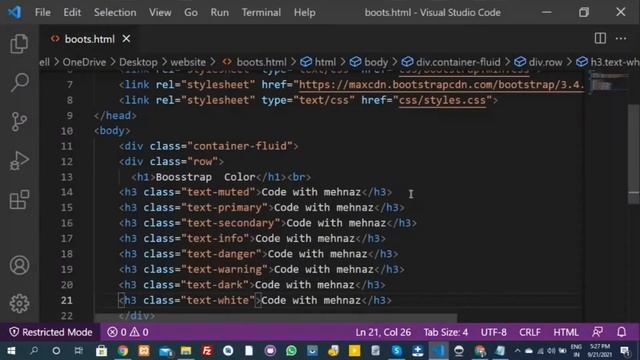Open the Run and Debug view
The width and height of the screenshot is (640, 360).
point(19,160)
